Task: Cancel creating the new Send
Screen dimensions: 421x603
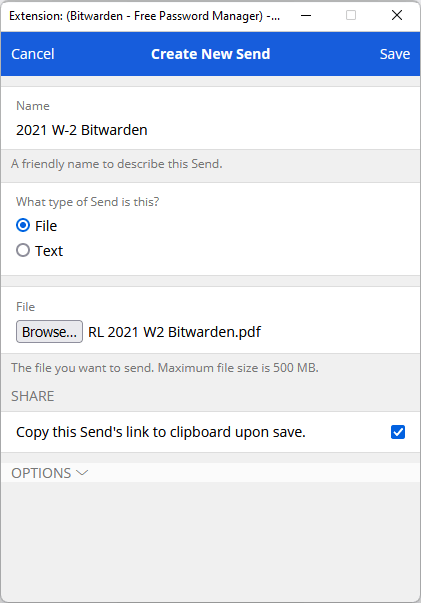Action: tap(33, 54)
